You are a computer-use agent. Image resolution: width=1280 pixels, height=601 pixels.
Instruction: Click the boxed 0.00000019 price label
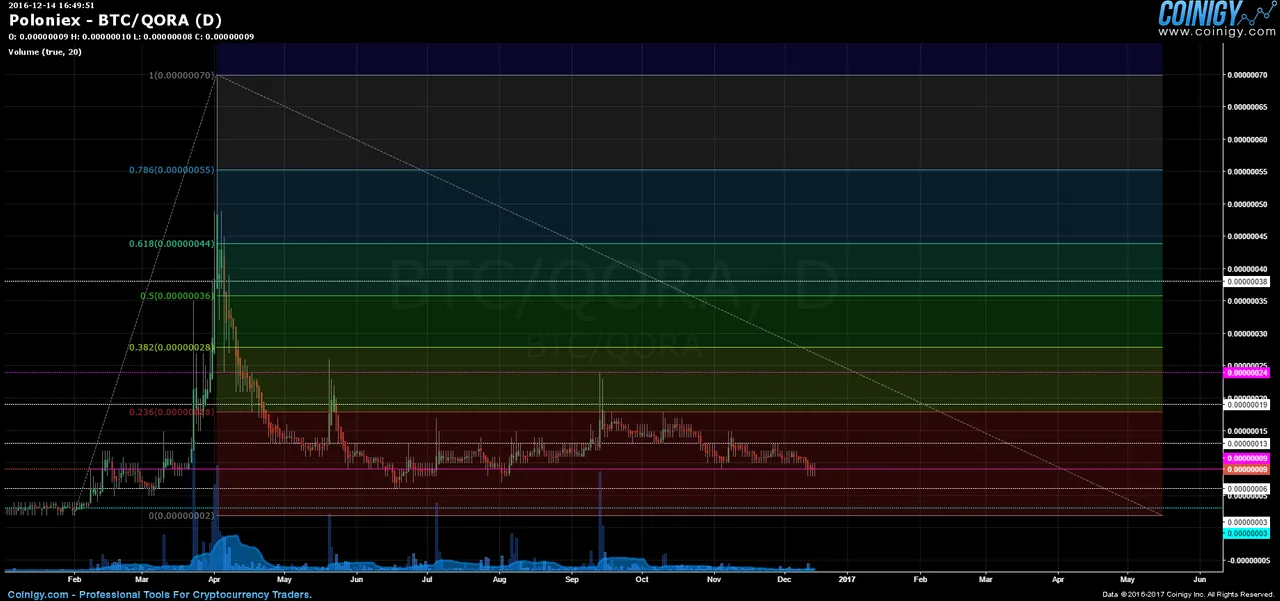1248,405
